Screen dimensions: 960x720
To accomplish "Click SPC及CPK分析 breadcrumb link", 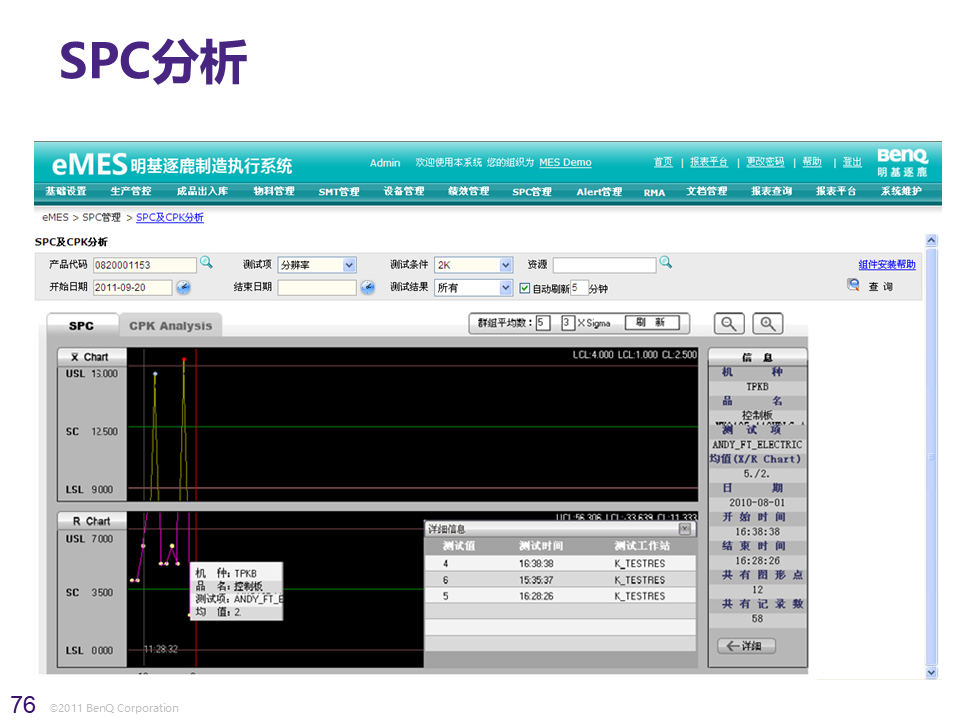I will (170, 217).
